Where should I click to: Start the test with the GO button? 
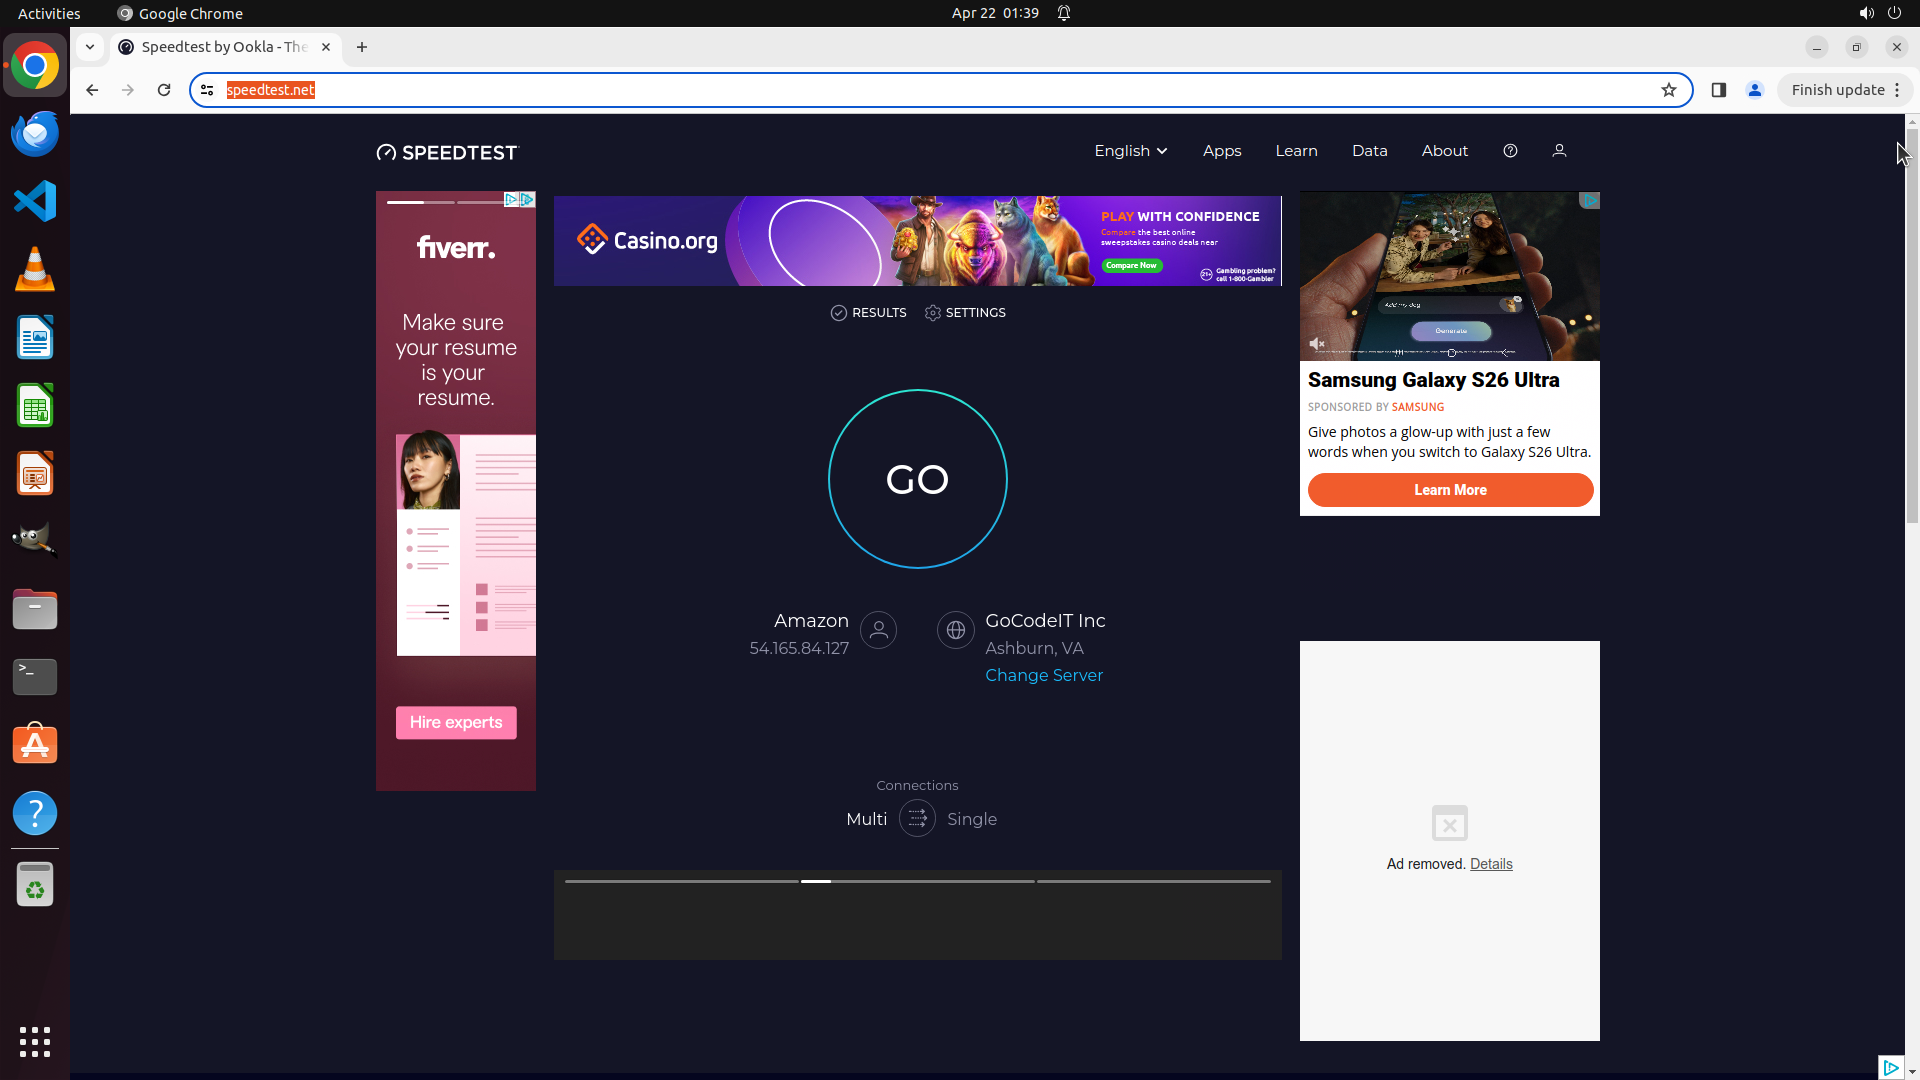(917, 479)
